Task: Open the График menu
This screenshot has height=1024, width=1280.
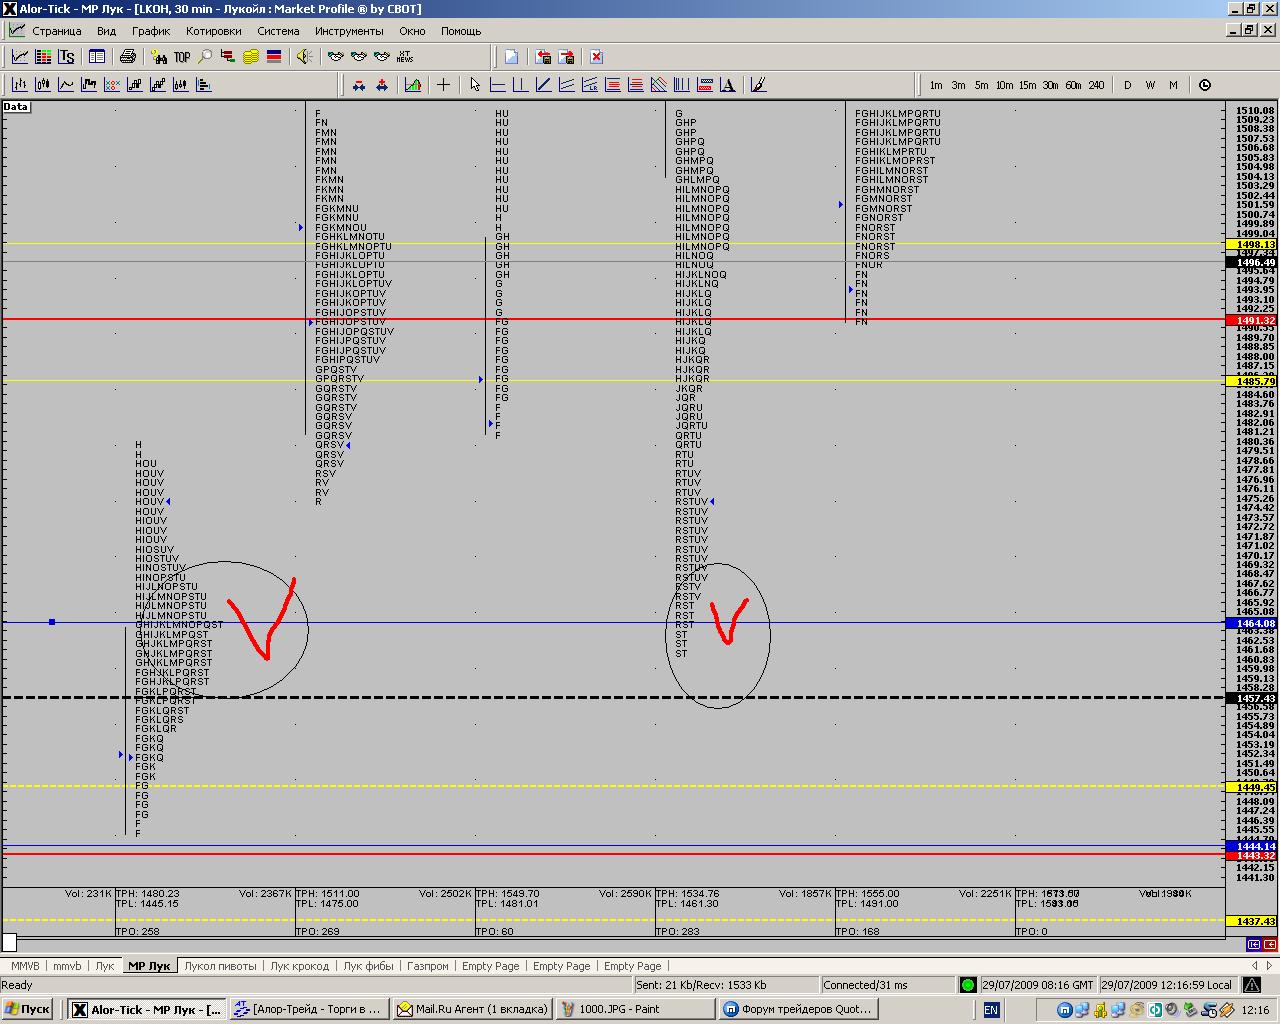Action: pos(151,31)
